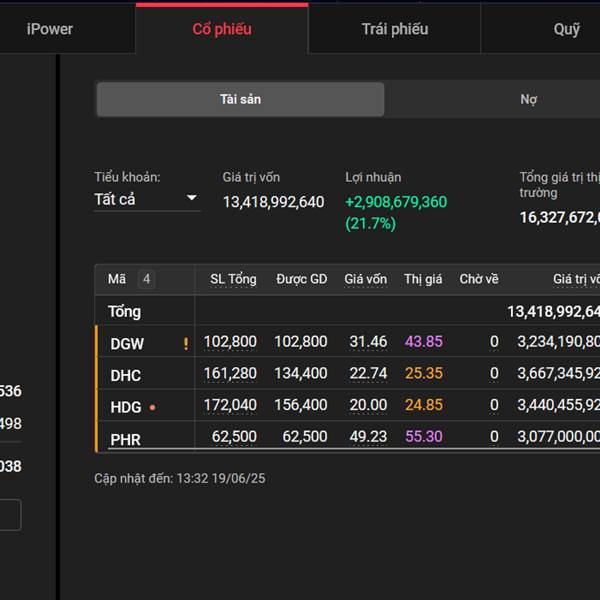Sort by the Thị giá column header
The width and height of the screenshot is (600, 600).
[x=423, y=279]
